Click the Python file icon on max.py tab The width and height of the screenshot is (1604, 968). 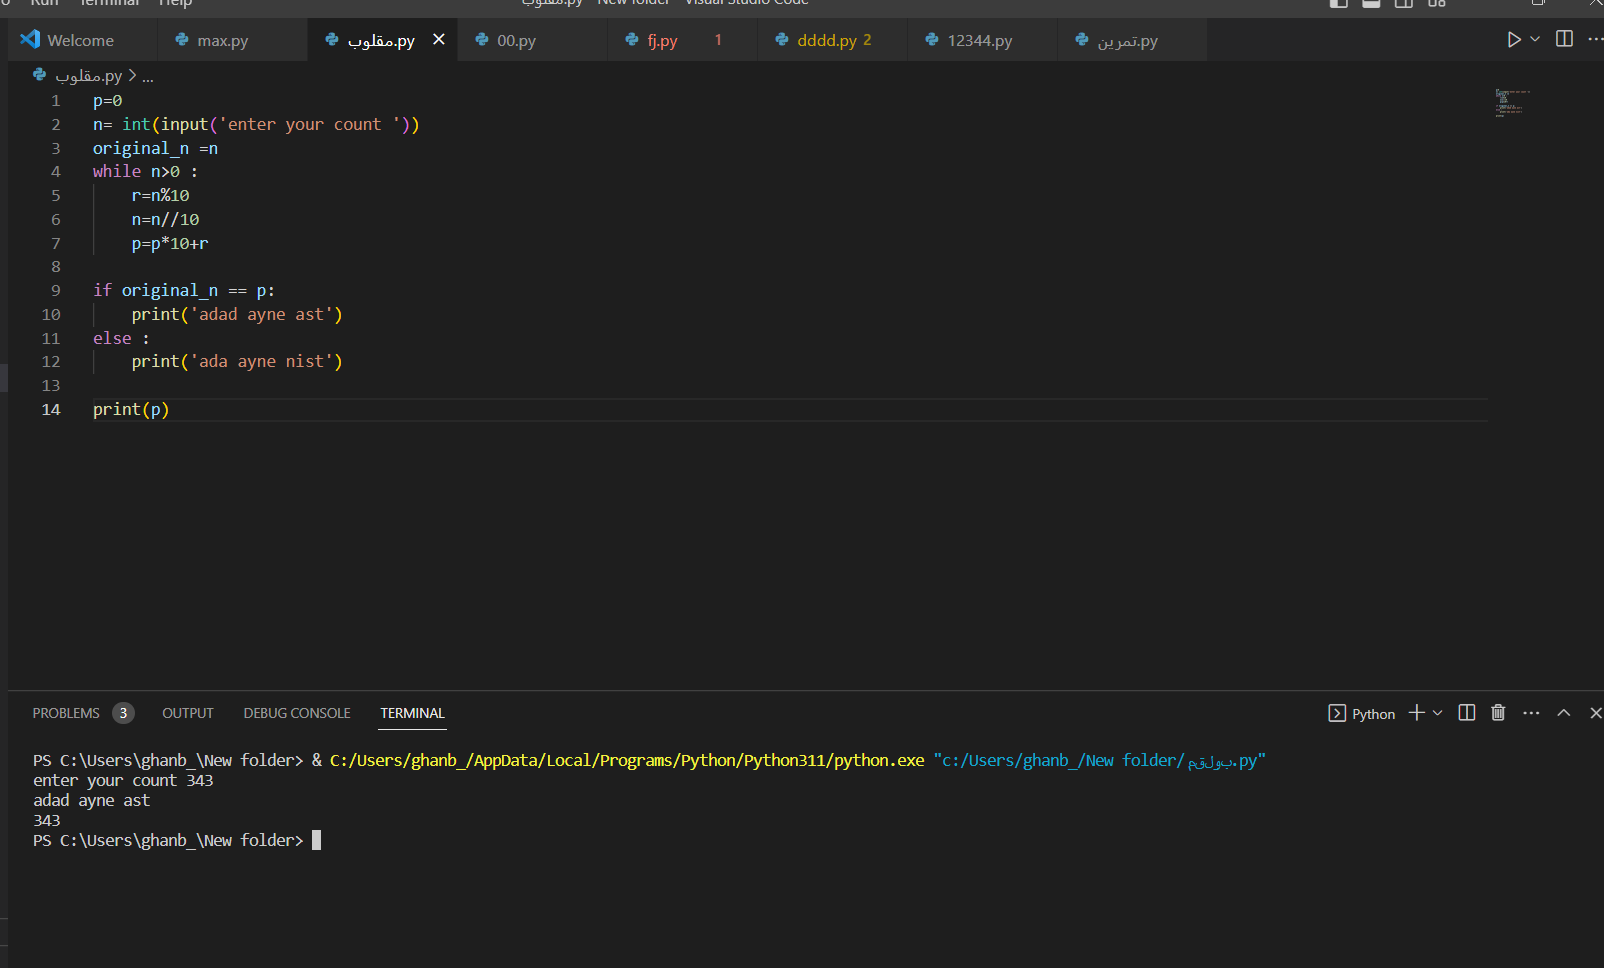(182, 40)
